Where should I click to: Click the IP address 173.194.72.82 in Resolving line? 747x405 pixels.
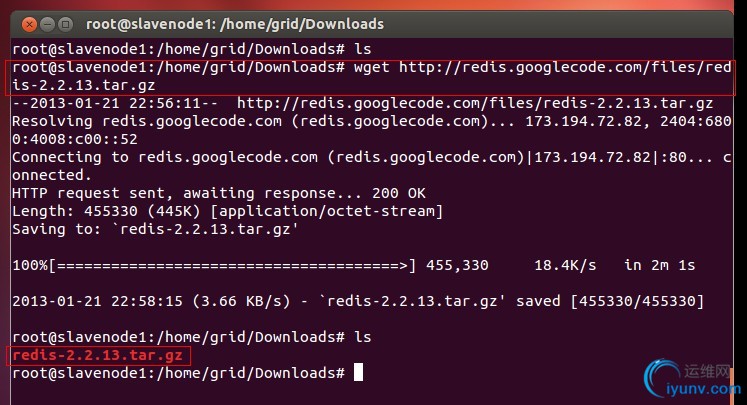[584, 121]
